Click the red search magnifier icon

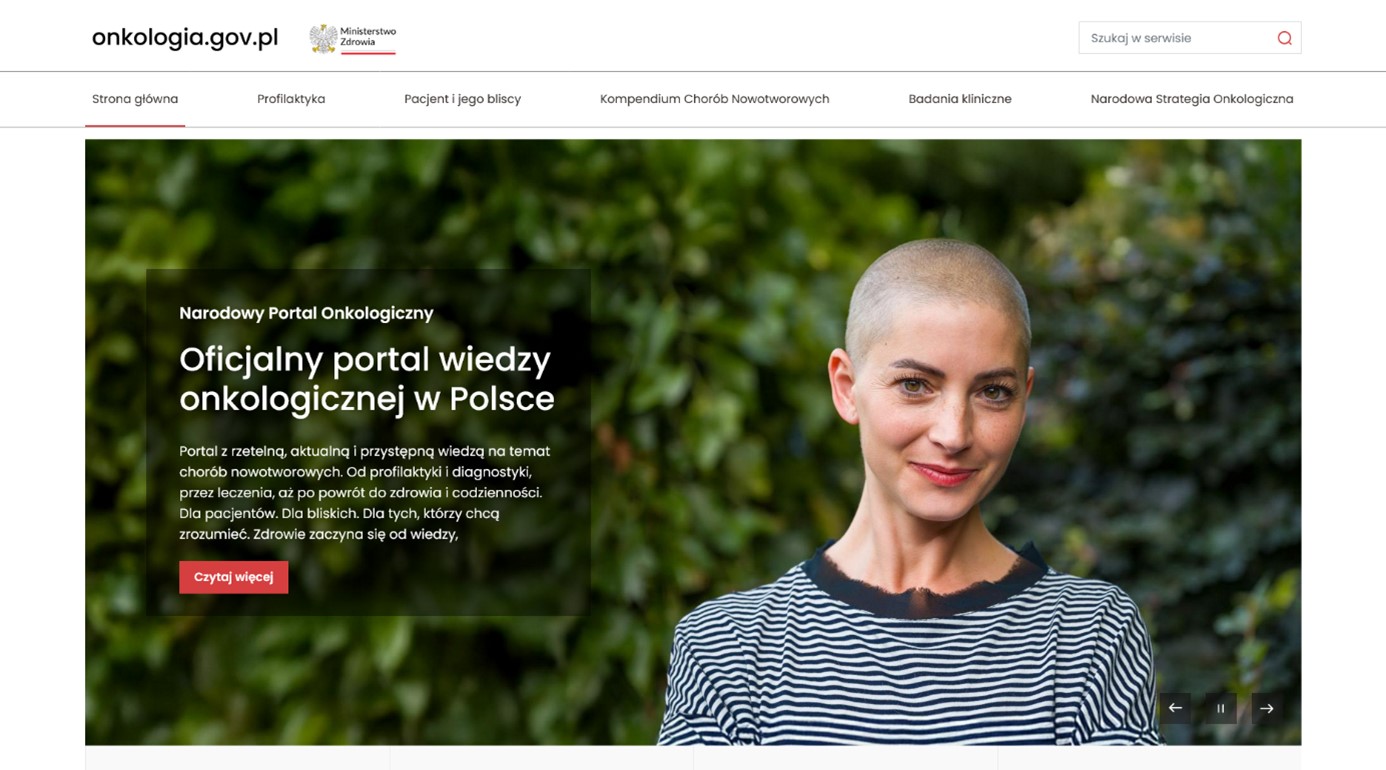coord(1284,38)
